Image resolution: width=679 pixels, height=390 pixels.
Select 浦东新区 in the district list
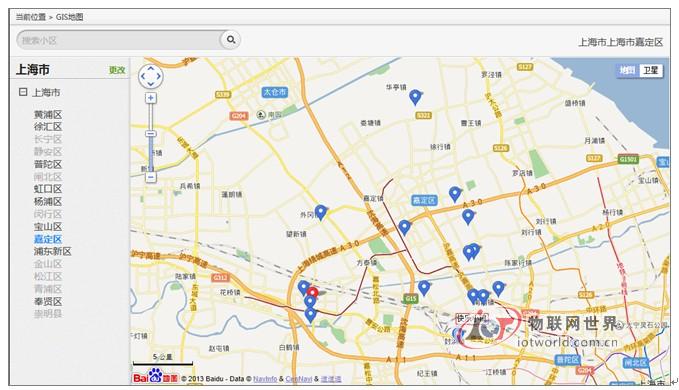coord(53,251)
